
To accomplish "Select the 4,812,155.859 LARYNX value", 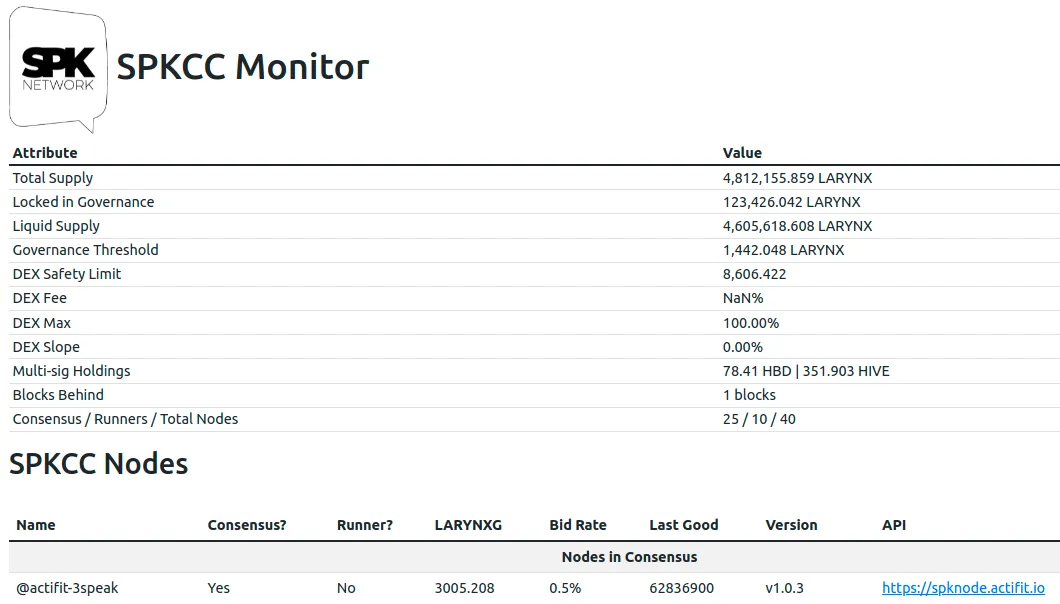I will pos(798,178).
